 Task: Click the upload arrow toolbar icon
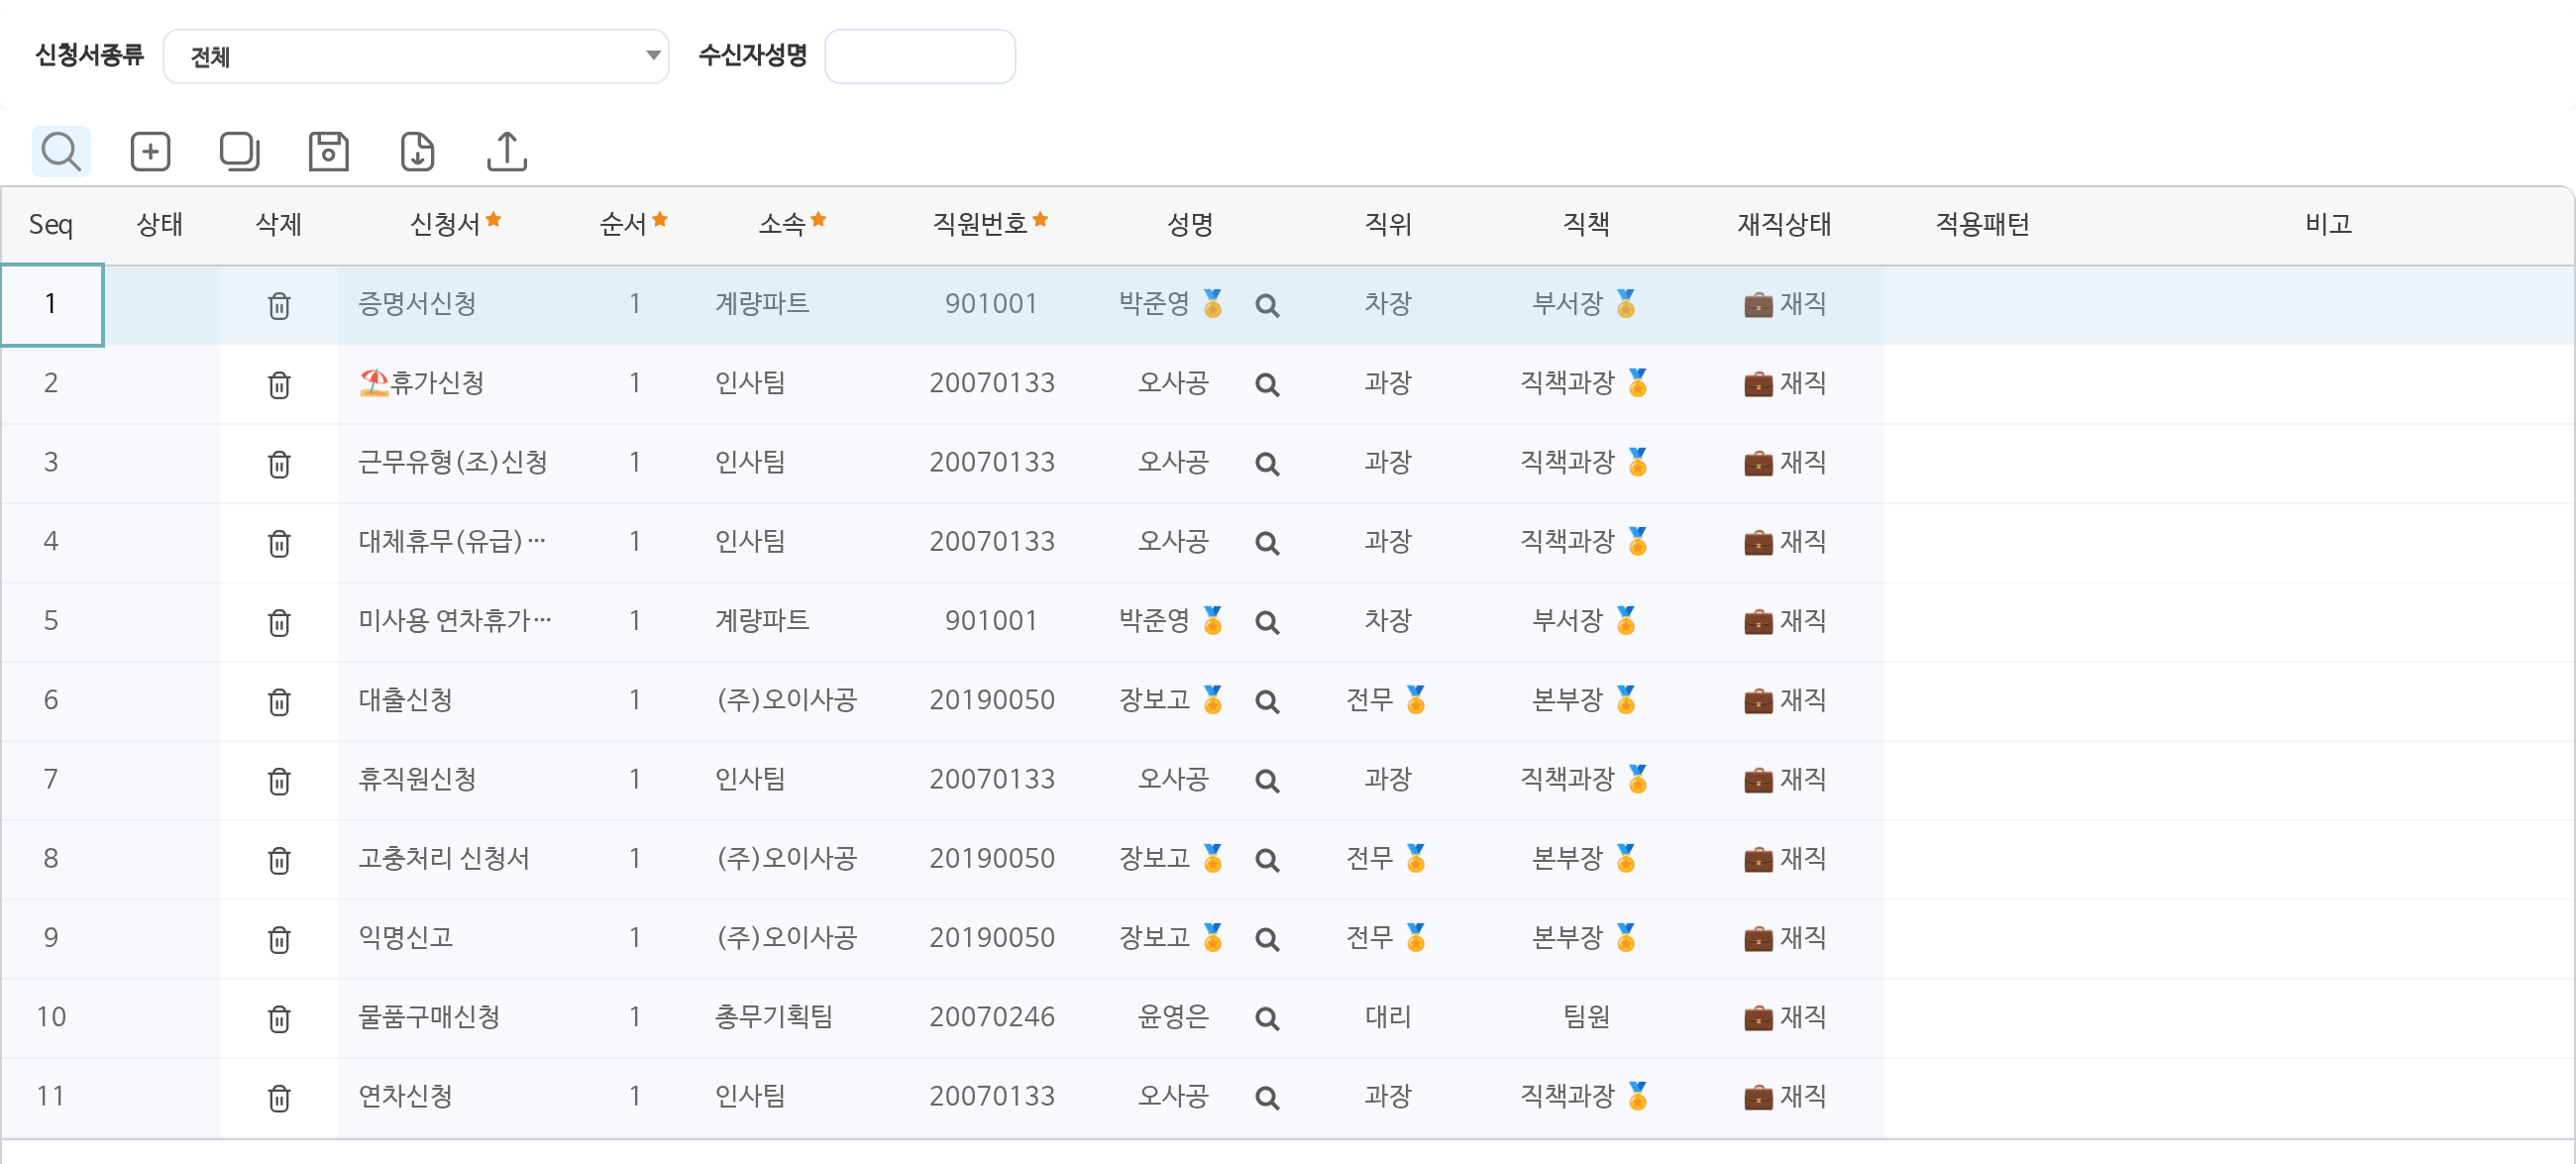pyautogui.click(x=507, y=152)
